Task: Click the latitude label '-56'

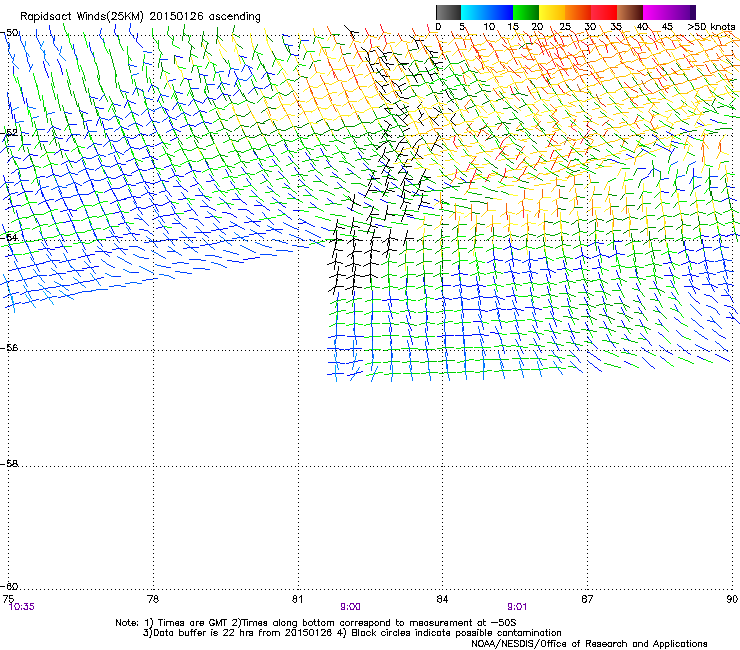Action: (9, 347)
